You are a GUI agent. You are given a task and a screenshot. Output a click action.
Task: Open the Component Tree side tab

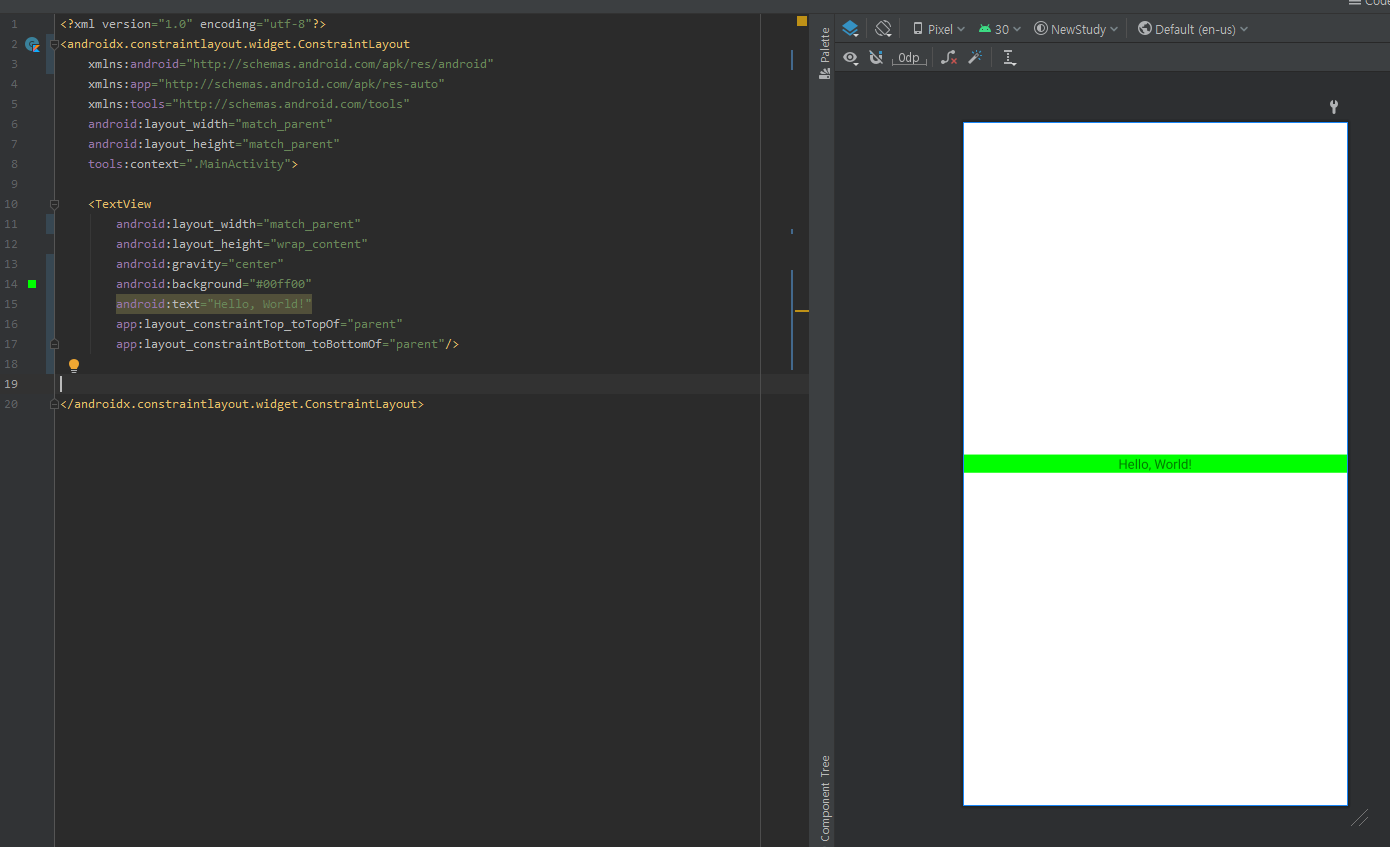pyautogui.click(x=825, y=797)
